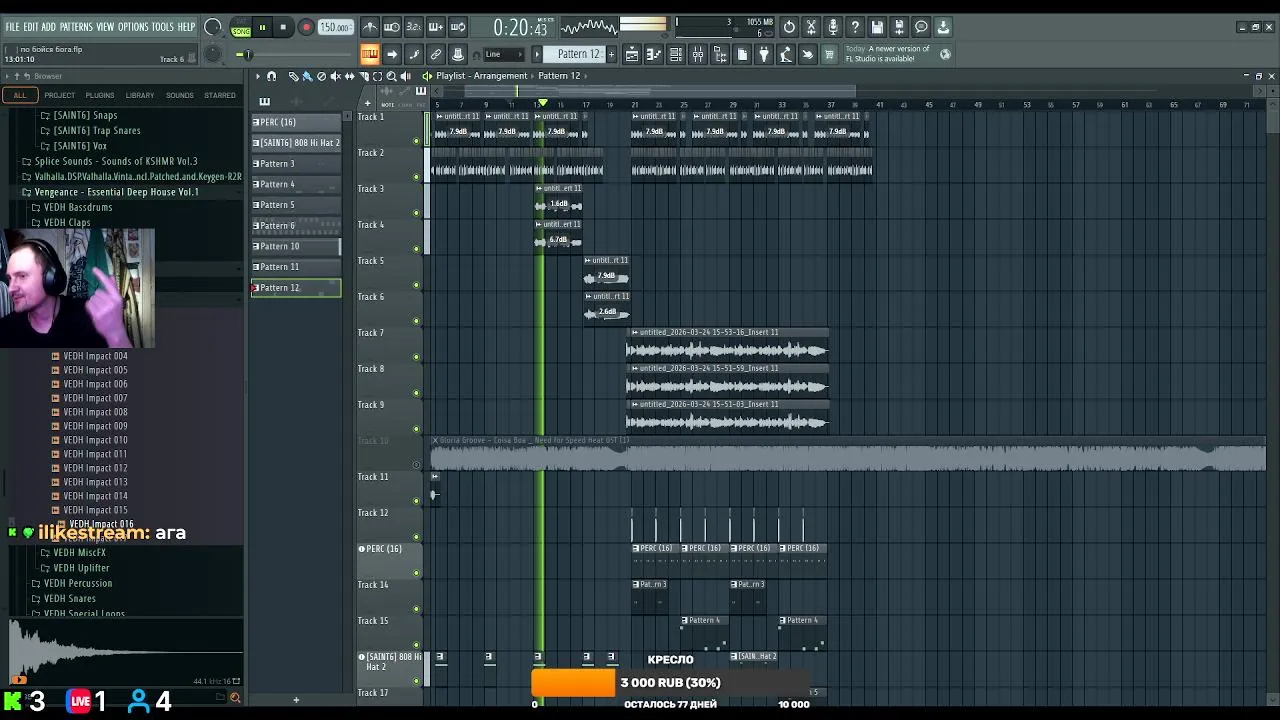Viewport: 1280px width, 720px height.
Task: Open the Channel rack icon
Action: pos(676,54)
